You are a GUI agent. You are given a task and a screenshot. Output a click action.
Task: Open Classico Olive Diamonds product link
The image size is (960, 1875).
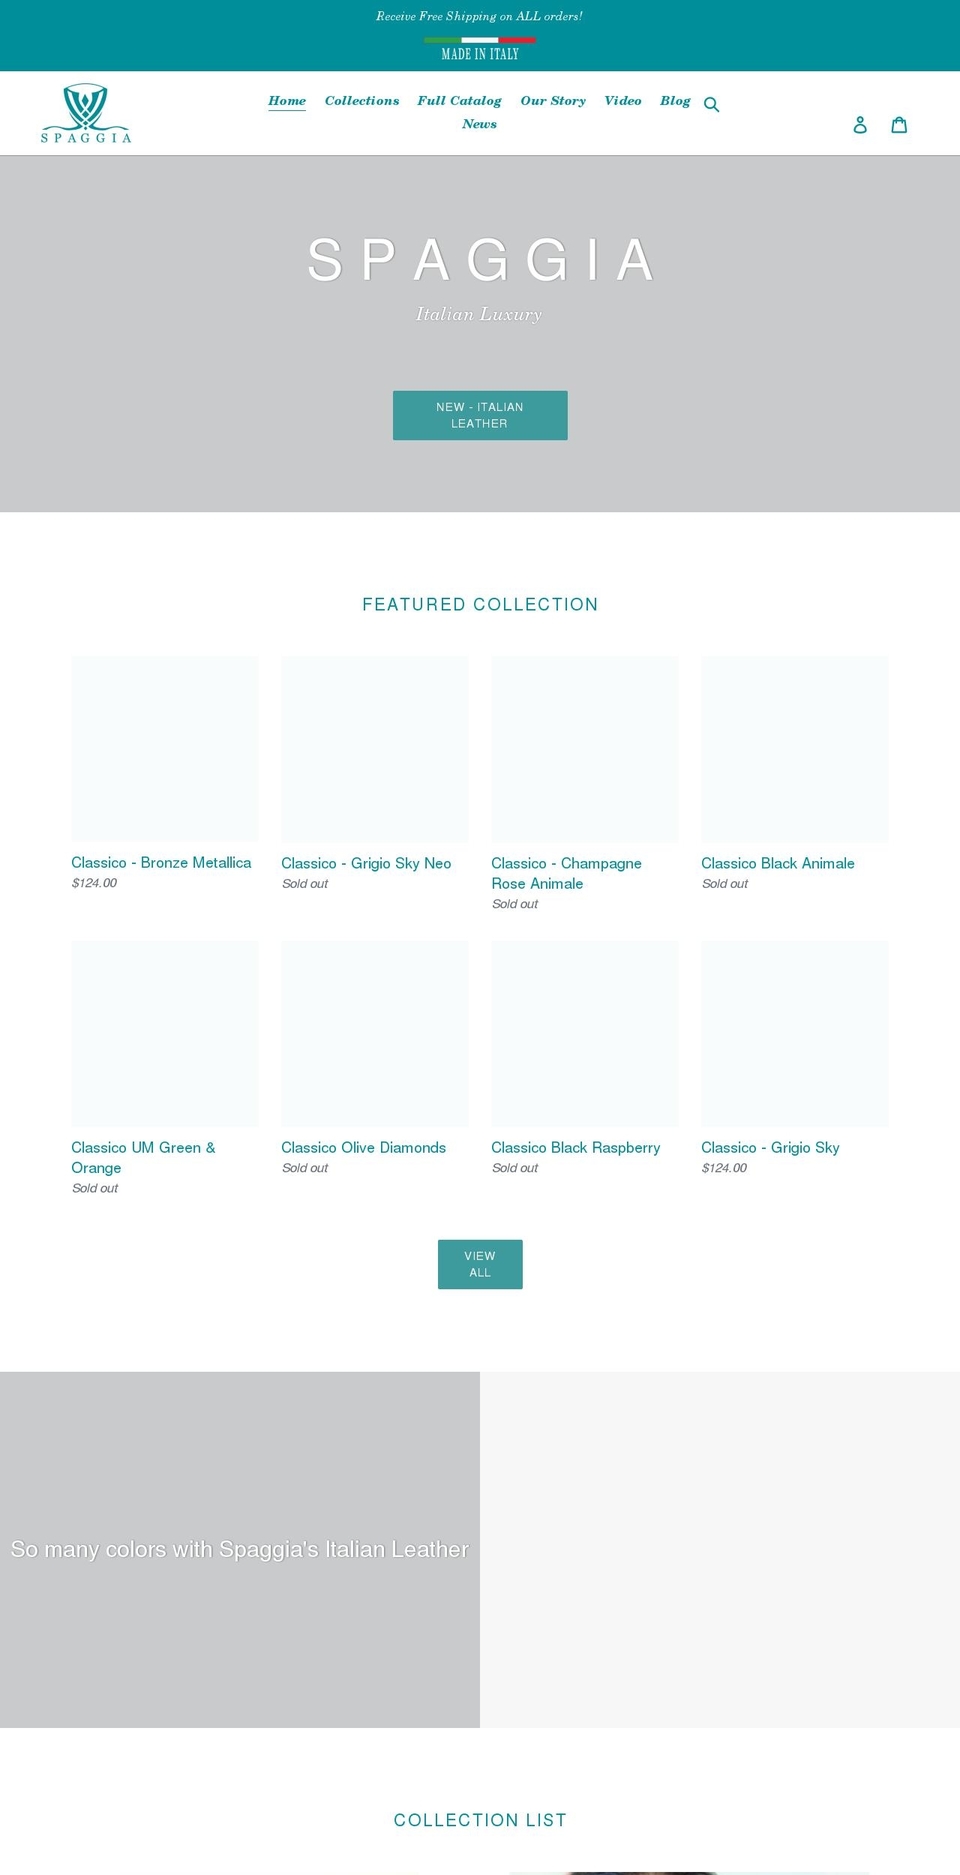364,1147
